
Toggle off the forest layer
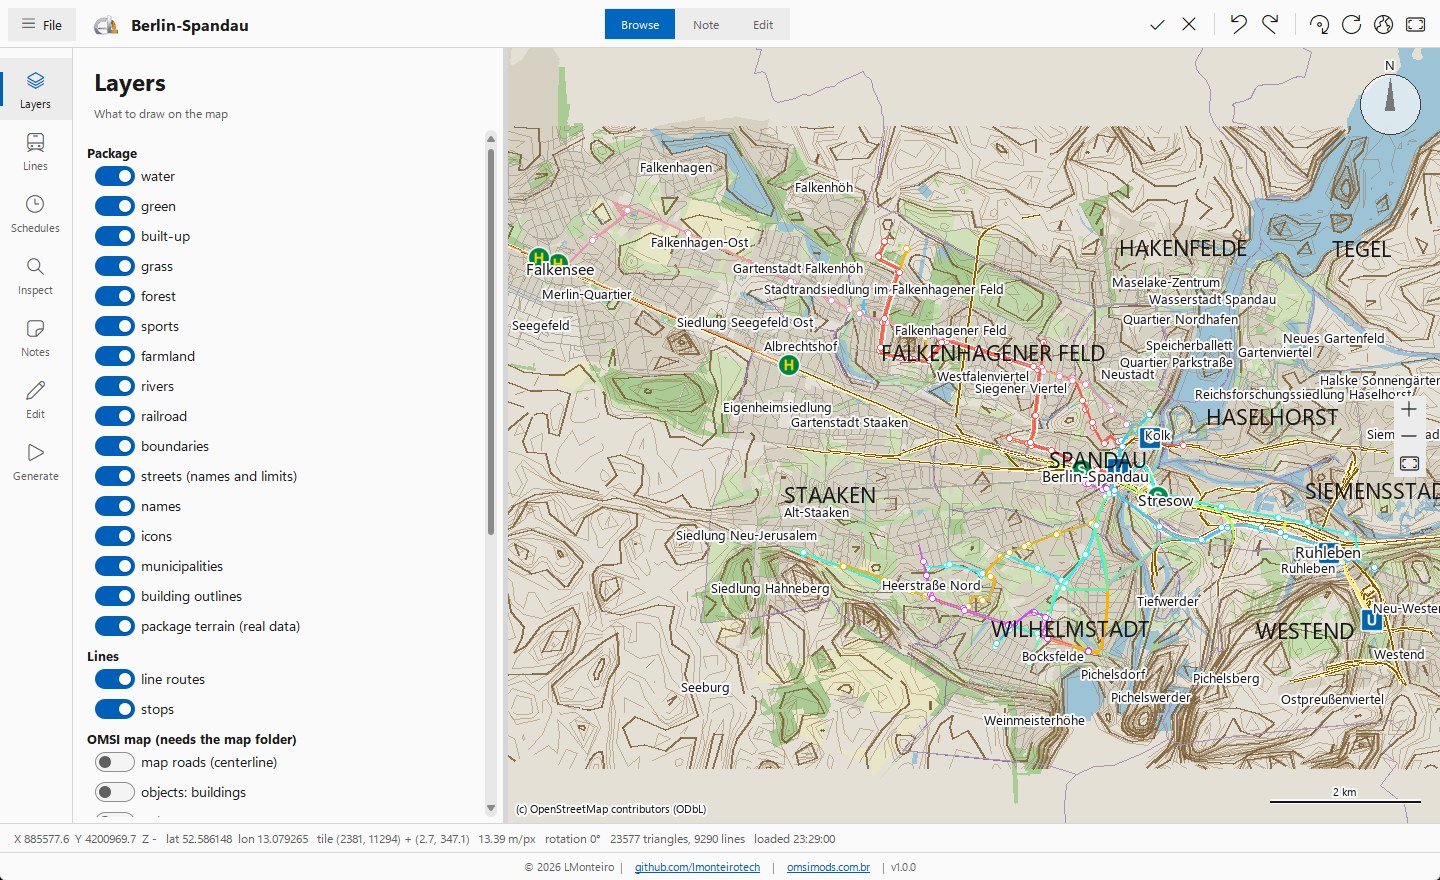coord(115,296)
